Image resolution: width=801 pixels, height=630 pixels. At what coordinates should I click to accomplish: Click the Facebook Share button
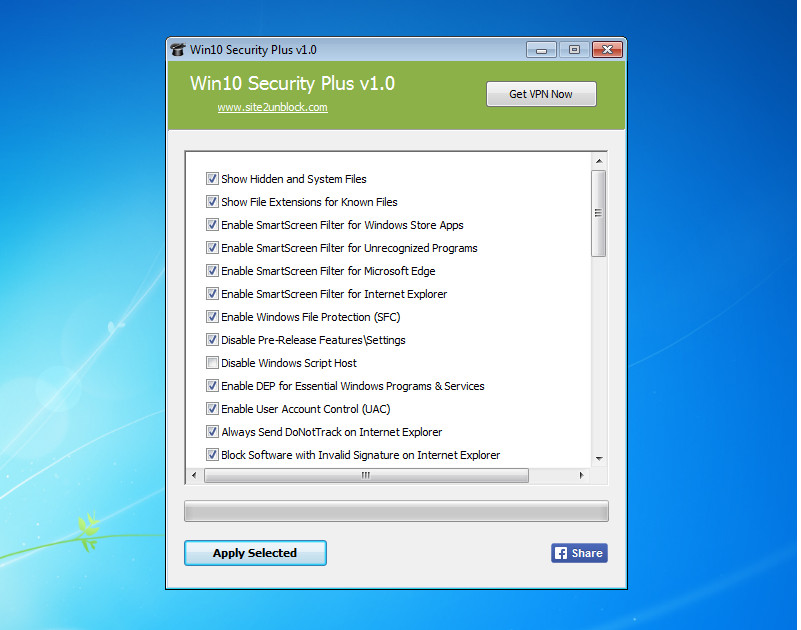579,553
